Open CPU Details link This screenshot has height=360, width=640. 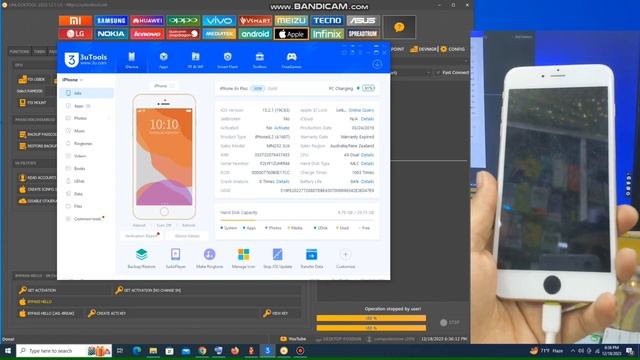pos(367,155)
